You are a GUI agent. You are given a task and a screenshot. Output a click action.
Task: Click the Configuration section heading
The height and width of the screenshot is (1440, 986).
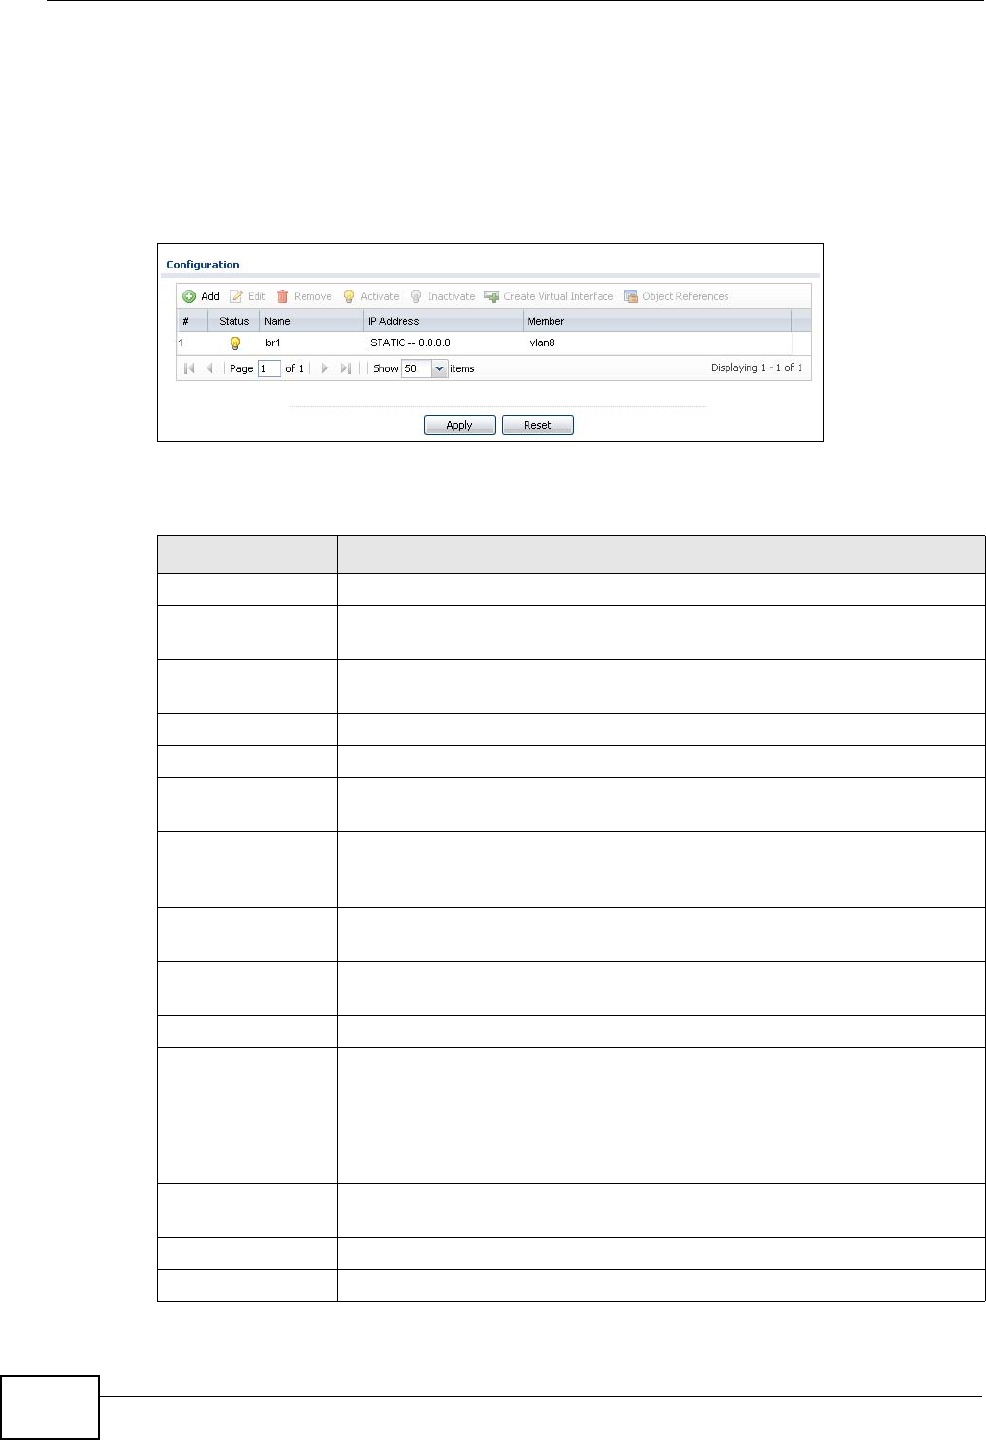point(203,265)
